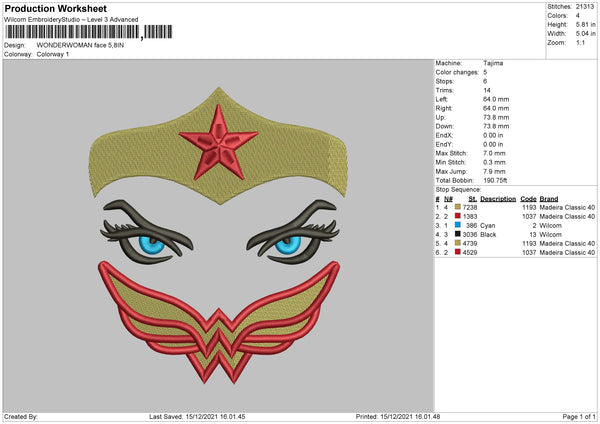This screenshot has height=424, width=600.
Task: Select the 'Max Jump:' value 7.9 mm
Action: pyautogui.click(x=494, y=171)
